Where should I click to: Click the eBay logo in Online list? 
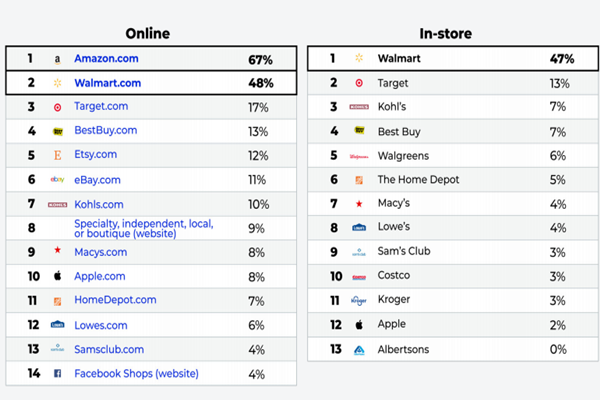tap(57, 179)
